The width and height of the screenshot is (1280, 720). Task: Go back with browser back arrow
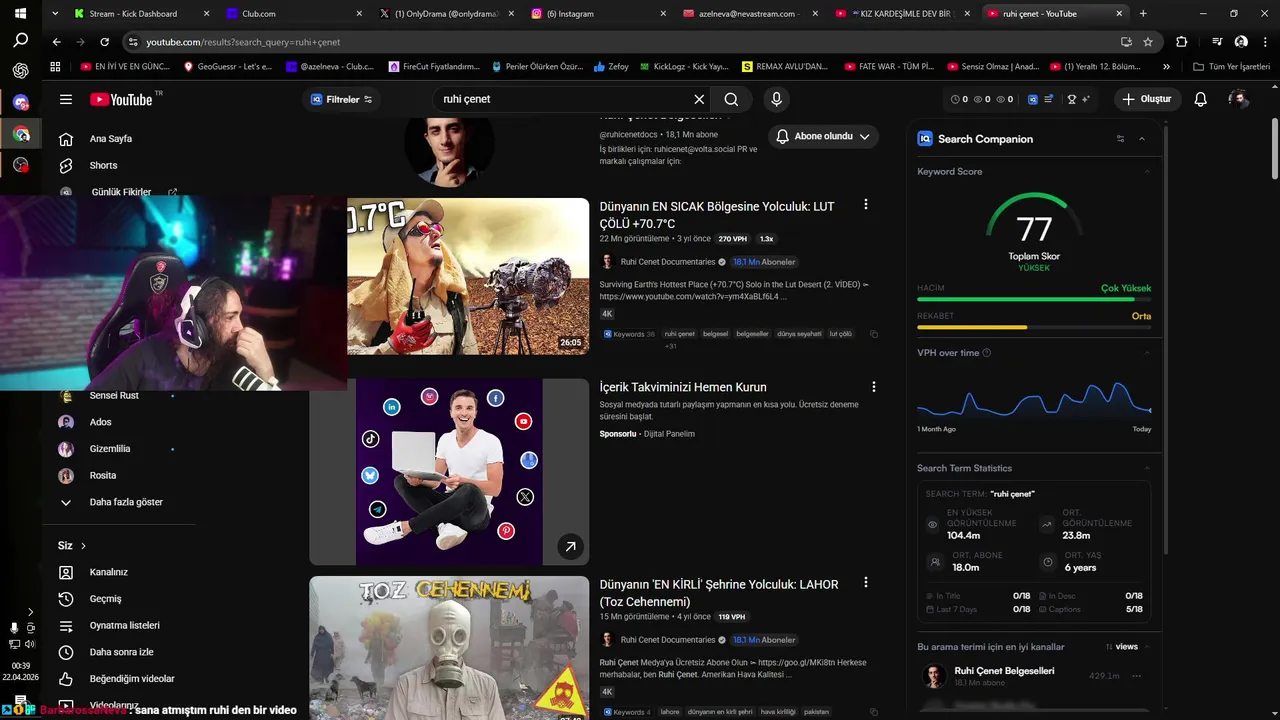pyautogui.click(x=56, y=42)
